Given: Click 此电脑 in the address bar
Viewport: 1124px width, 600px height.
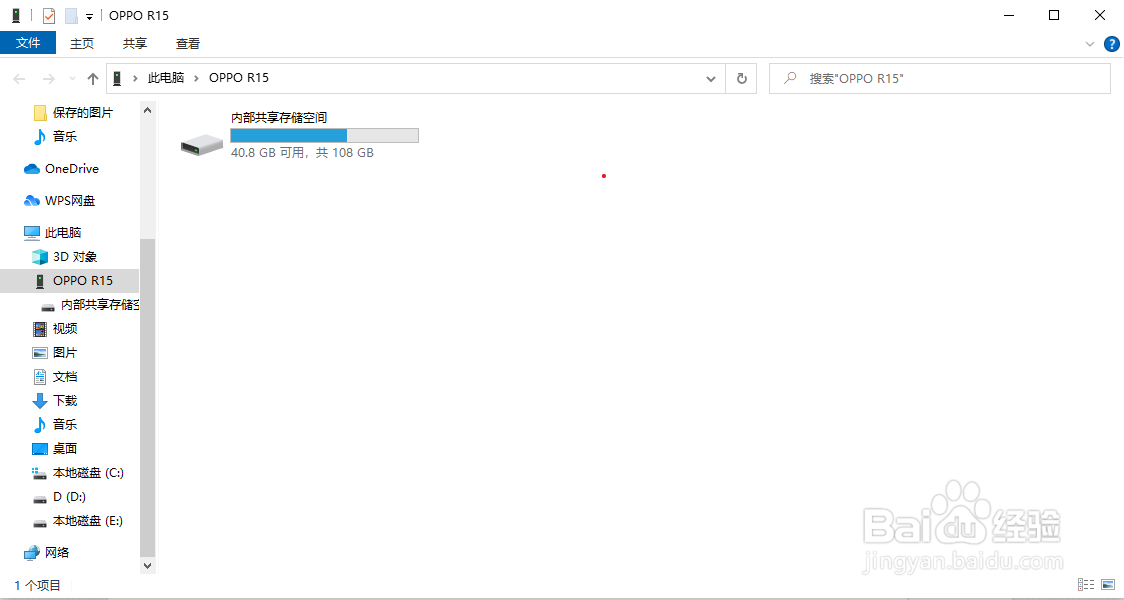Looking at the screenshot, I should click(166, 77).
